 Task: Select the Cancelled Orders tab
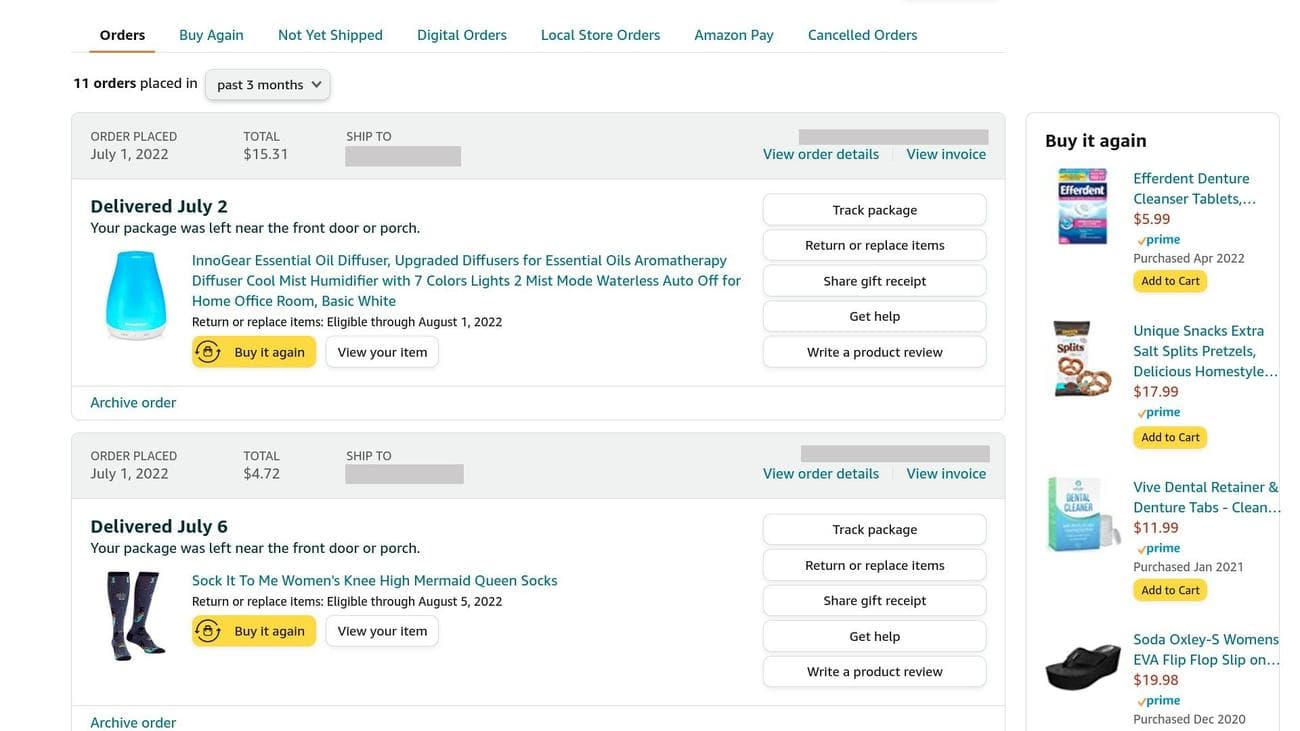(x=862, y=35)
